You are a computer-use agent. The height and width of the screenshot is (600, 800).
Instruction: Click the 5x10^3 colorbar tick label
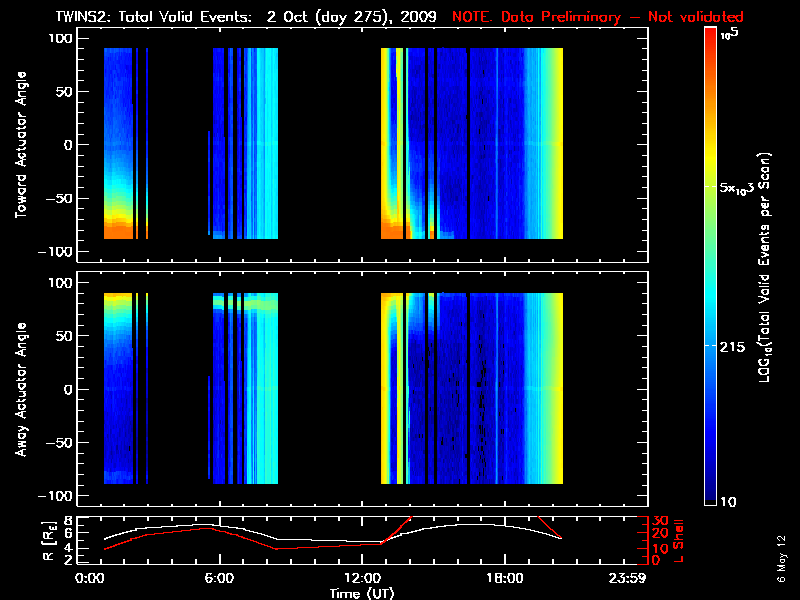pyautogui.click(x=741, y=188)
